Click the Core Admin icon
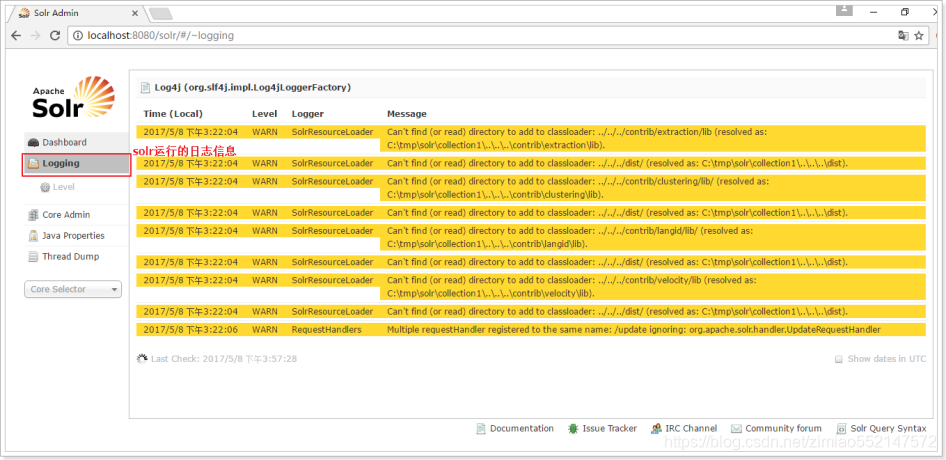Screen dimensions: 946x460 click(x=33, y=215)
